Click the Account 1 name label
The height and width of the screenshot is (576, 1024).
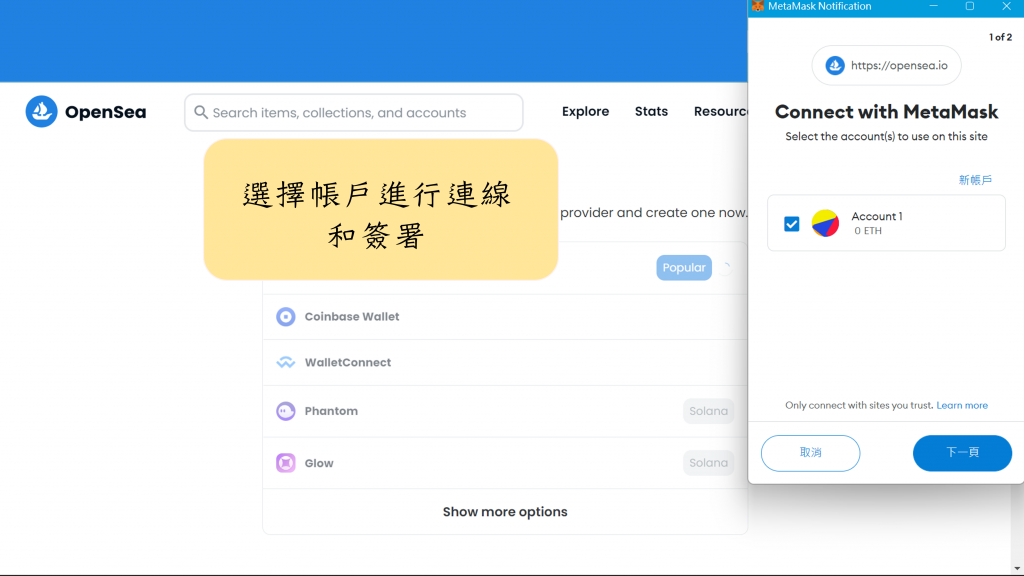pyautogui.click(x=876, y=216)
